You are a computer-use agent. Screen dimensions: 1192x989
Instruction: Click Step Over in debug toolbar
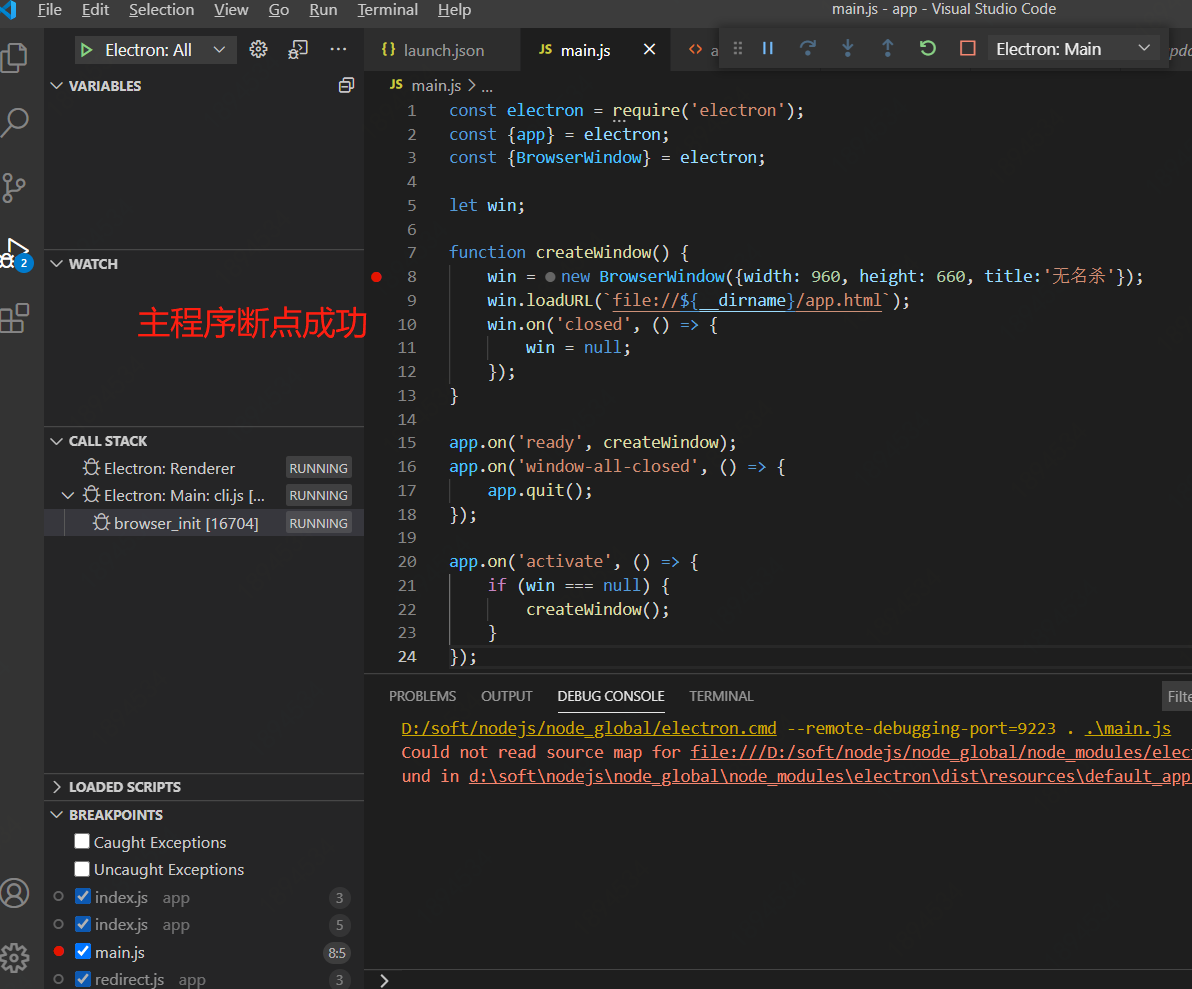(x=807, y=49)
